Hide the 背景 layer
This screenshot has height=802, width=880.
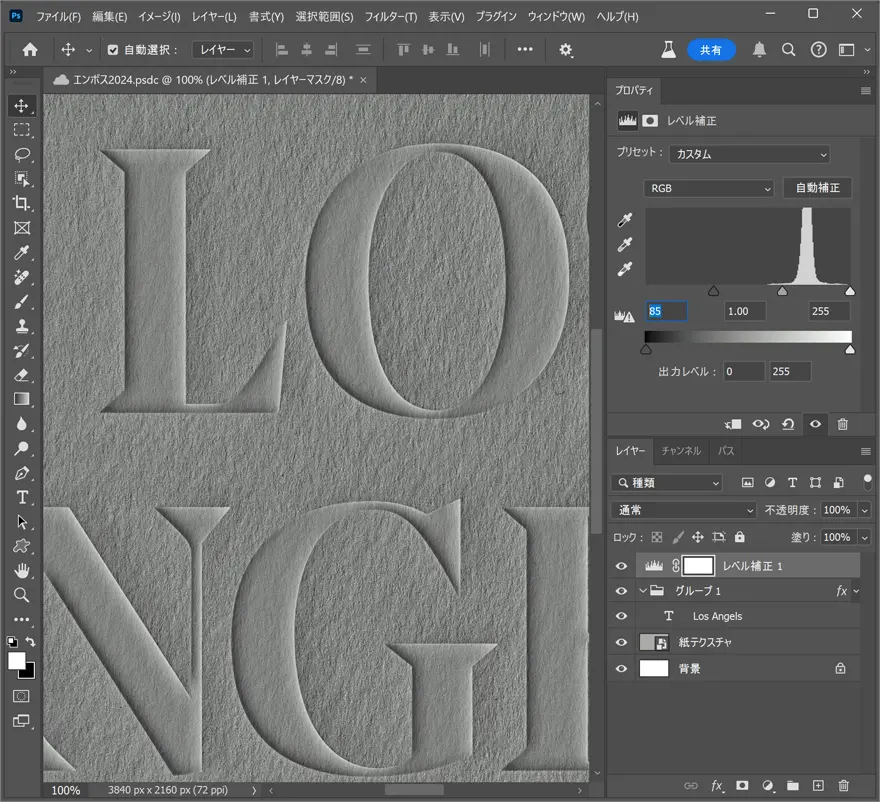pyautogui.click(x=621, y=669)
